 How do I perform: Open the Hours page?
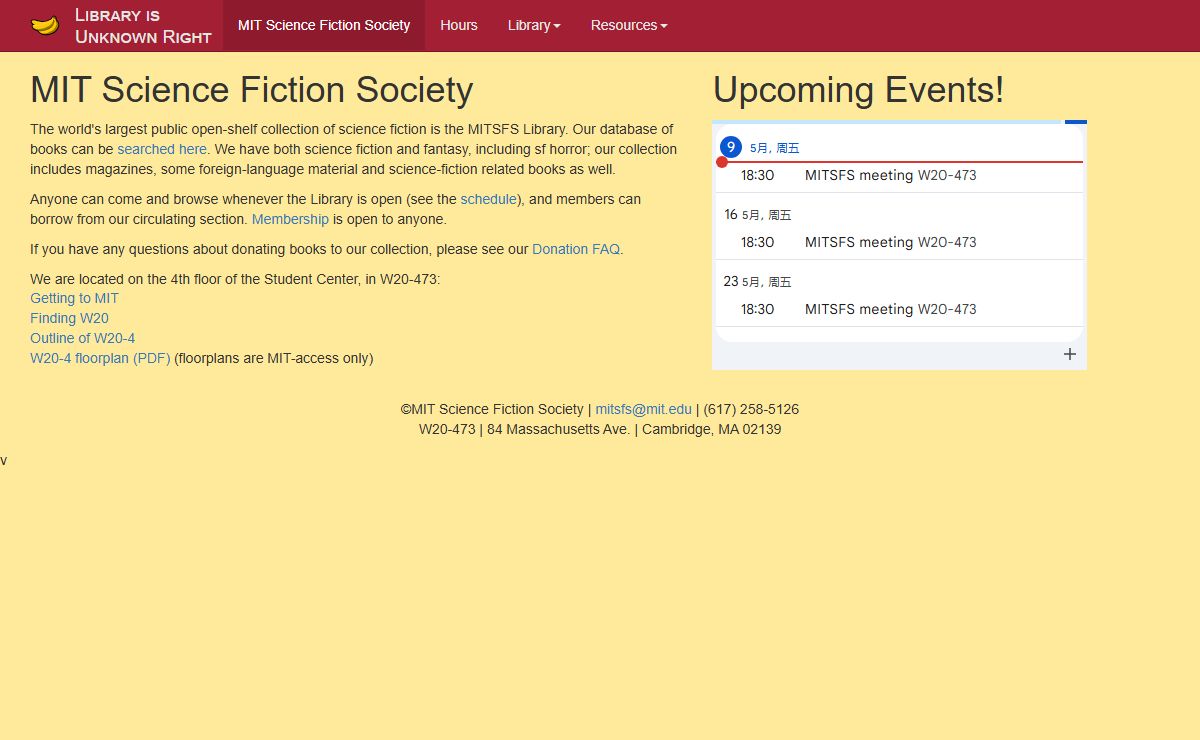coord(459,25)
